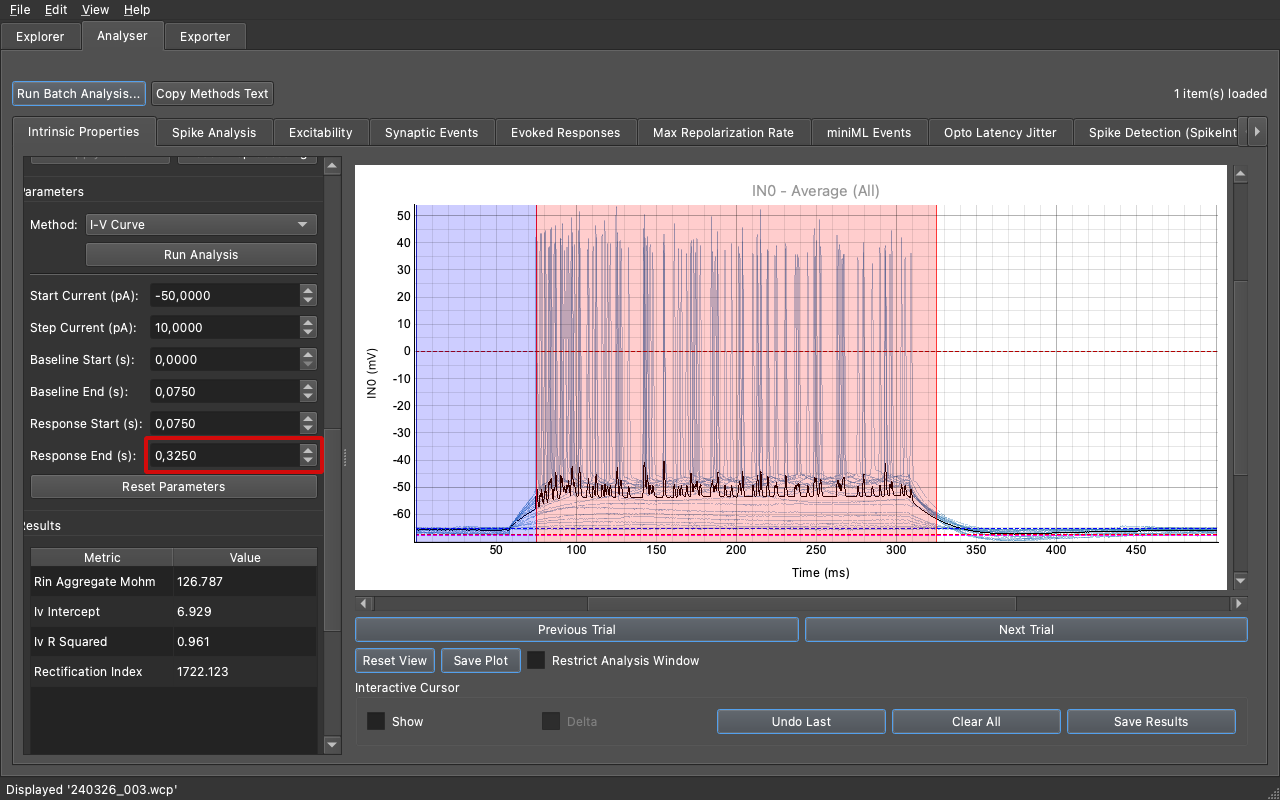This screenshot has height=800, width=1280.
Task: Open the File menu
Action: click(x=20, y=10)
